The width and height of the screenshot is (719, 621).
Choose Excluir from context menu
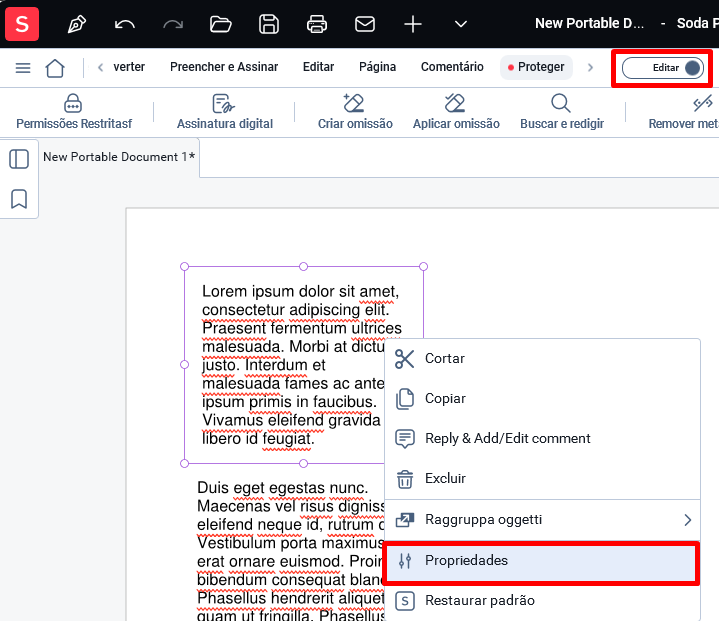point(542,478)
